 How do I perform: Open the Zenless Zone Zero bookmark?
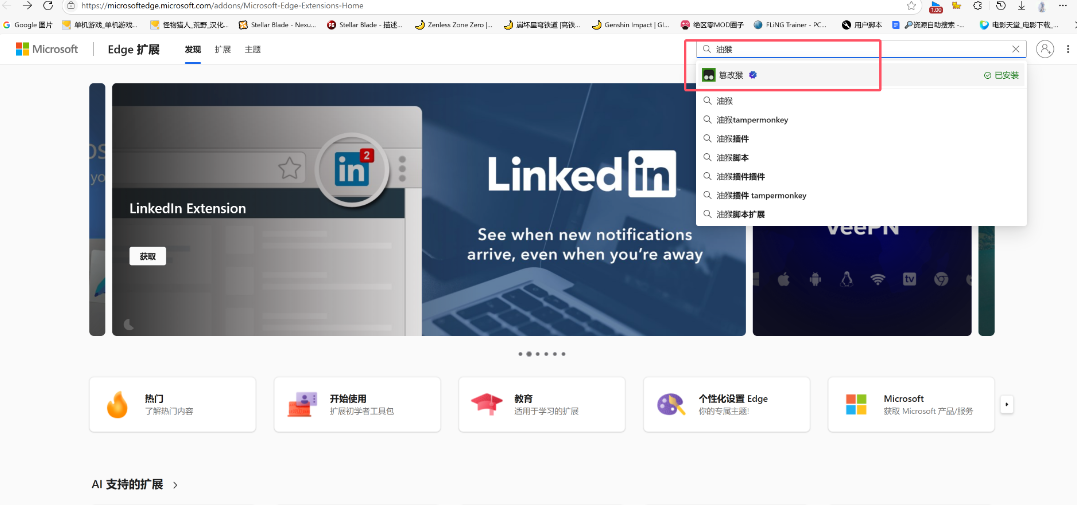click(x=453, y=25)
